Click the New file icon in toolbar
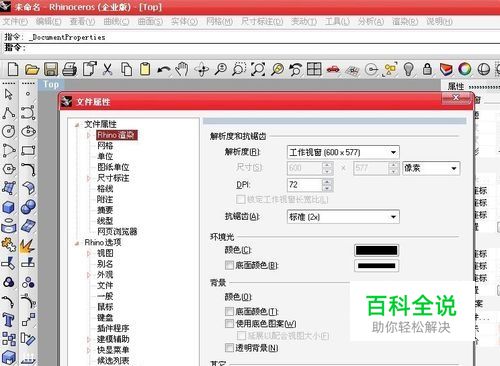This screenshot has width=500, height=366. click(x=13, y=69)
